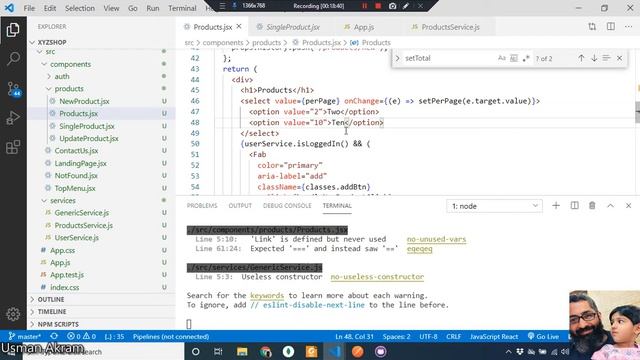Open the Run and Debug view
The height and width of the screenshot is (360, 640).
[13, 118]
